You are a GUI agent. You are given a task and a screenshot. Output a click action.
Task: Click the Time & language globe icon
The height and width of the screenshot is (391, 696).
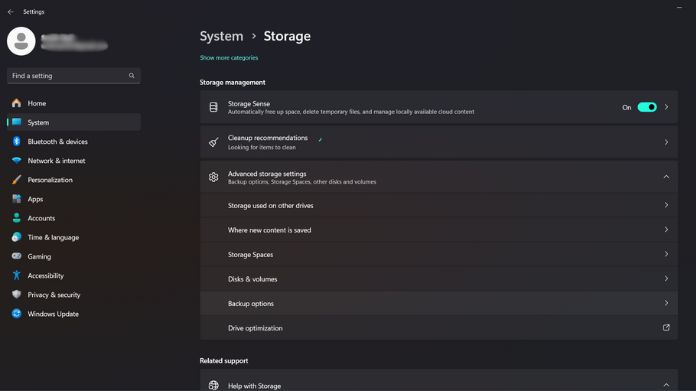click(16, 237)
